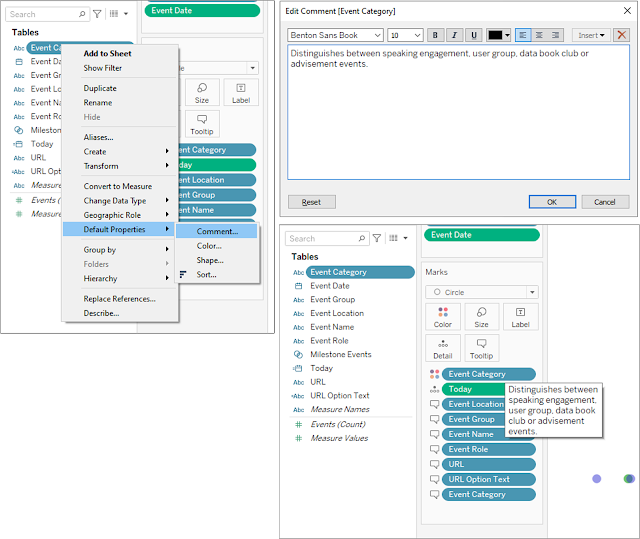The width and height of the screenshot is (640, 539).
Task: Expand the Transform submenu
Action: click(x=120, y=166)
